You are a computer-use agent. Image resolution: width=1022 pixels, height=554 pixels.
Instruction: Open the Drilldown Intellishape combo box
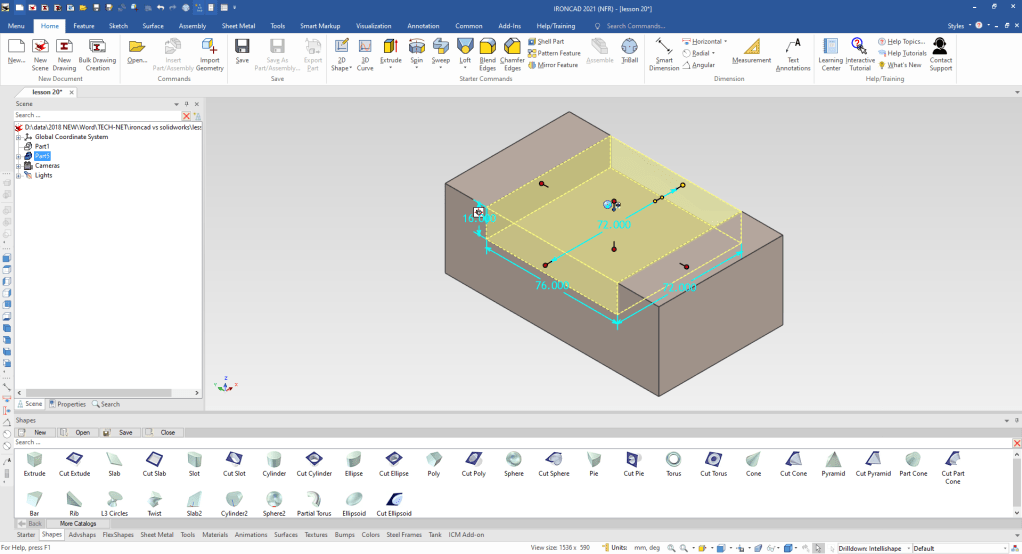point(872,548)
